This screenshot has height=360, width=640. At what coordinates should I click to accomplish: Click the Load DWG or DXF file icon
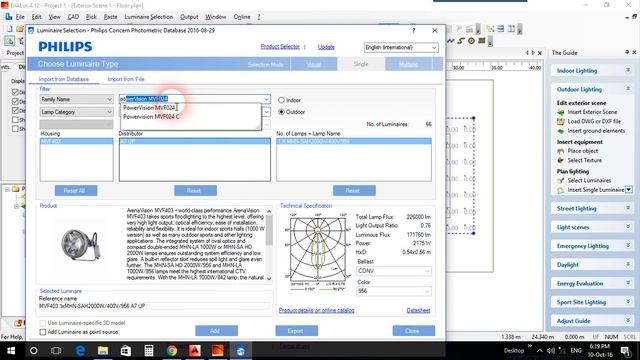[561, 122]
